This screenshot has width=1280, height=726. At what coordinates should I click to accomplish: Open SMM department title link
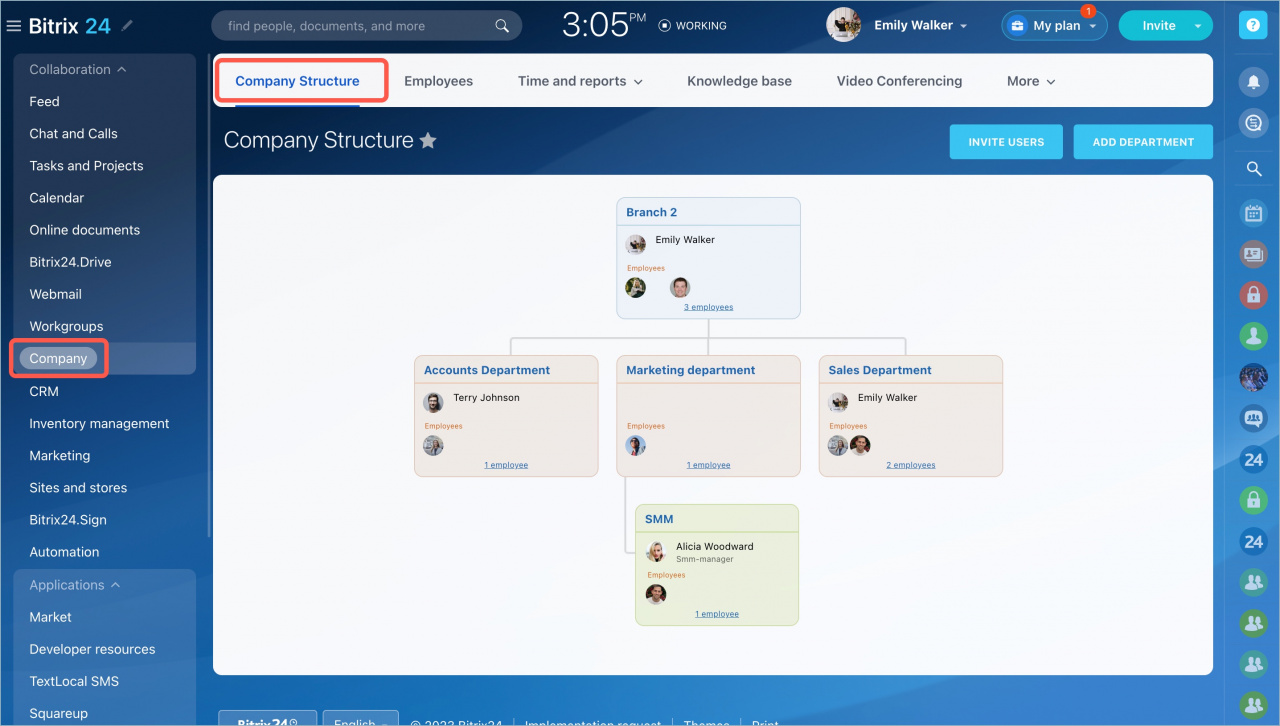coord(660,519)
